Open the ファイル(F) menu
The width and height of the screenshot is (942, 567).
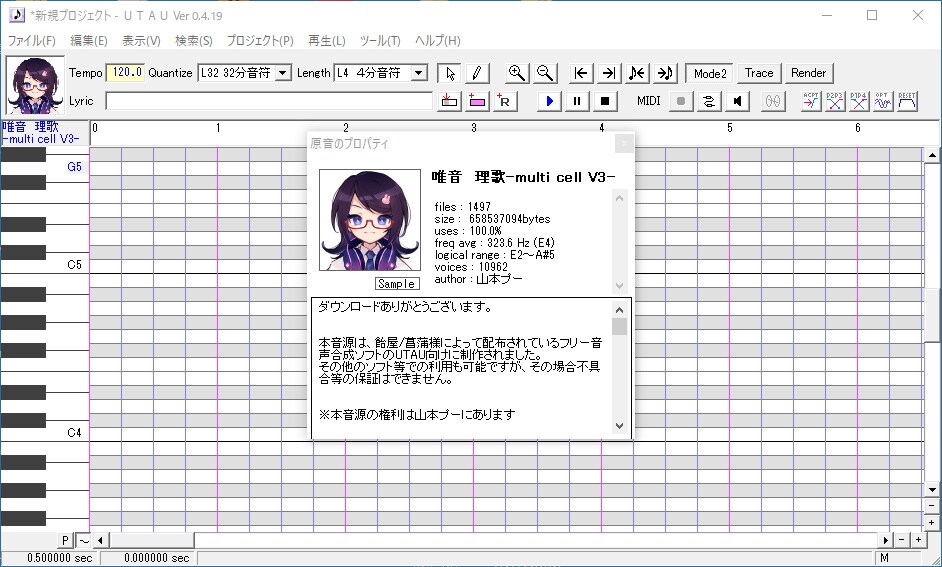[31, 40]
